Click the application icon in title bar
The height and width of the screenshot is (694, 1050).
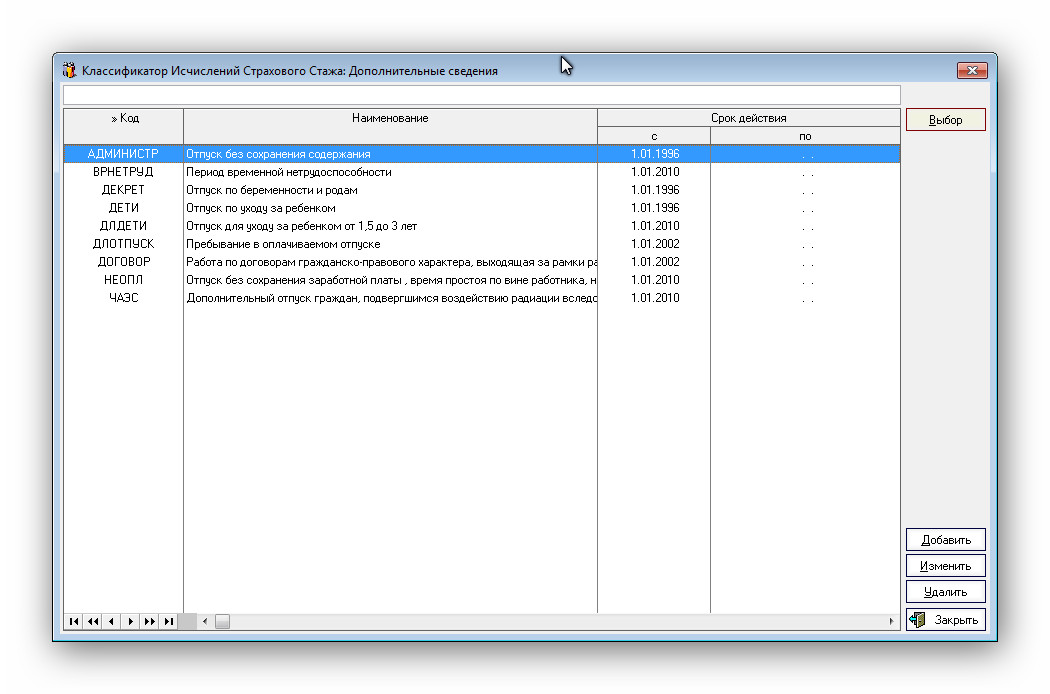coord(69,71)
